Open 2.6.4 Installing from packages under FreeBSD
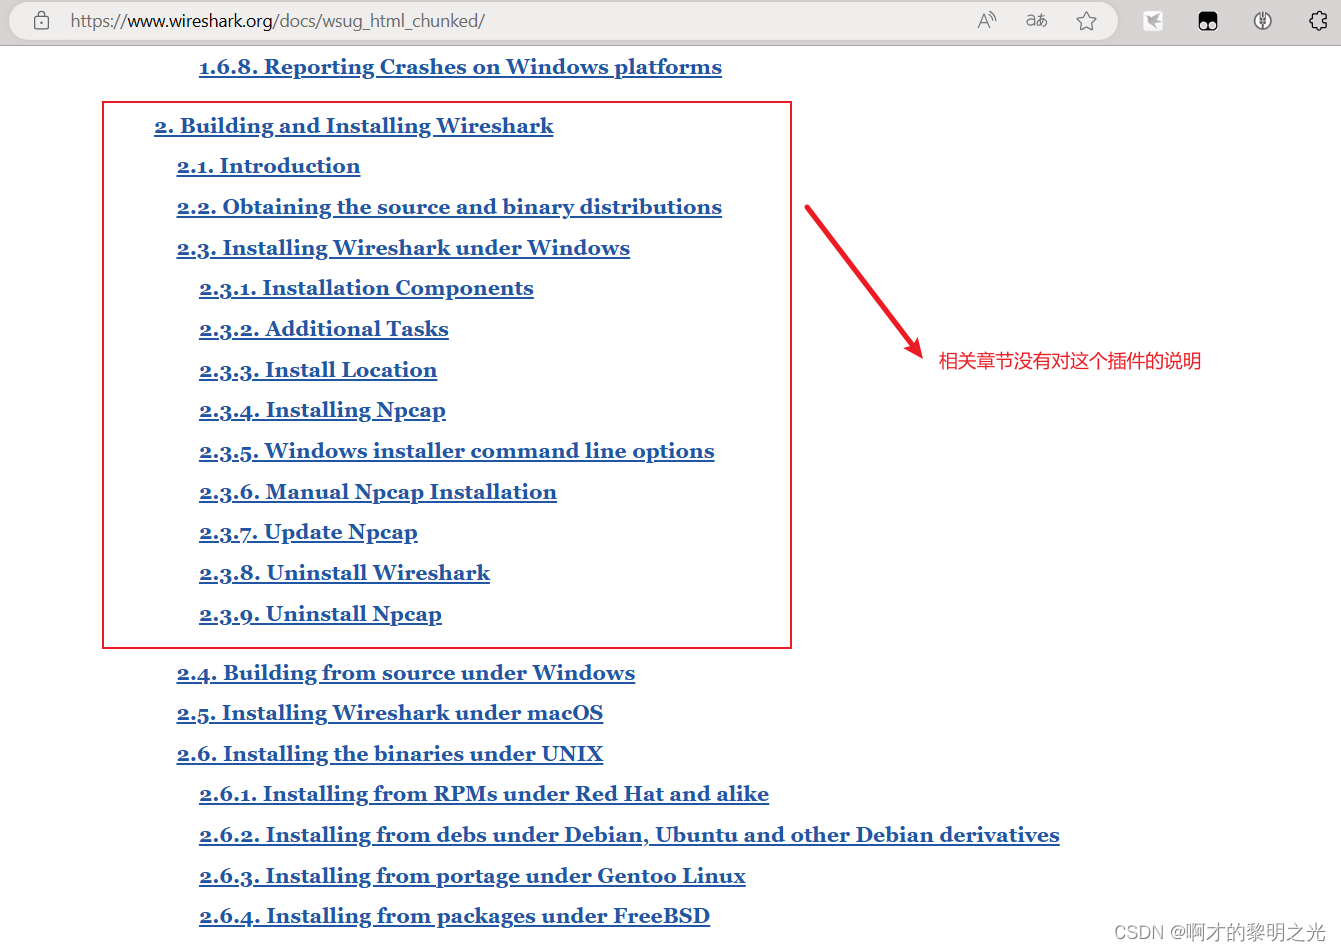The height and width of the screenshot is (951, 1341). (x=454, y=916)
